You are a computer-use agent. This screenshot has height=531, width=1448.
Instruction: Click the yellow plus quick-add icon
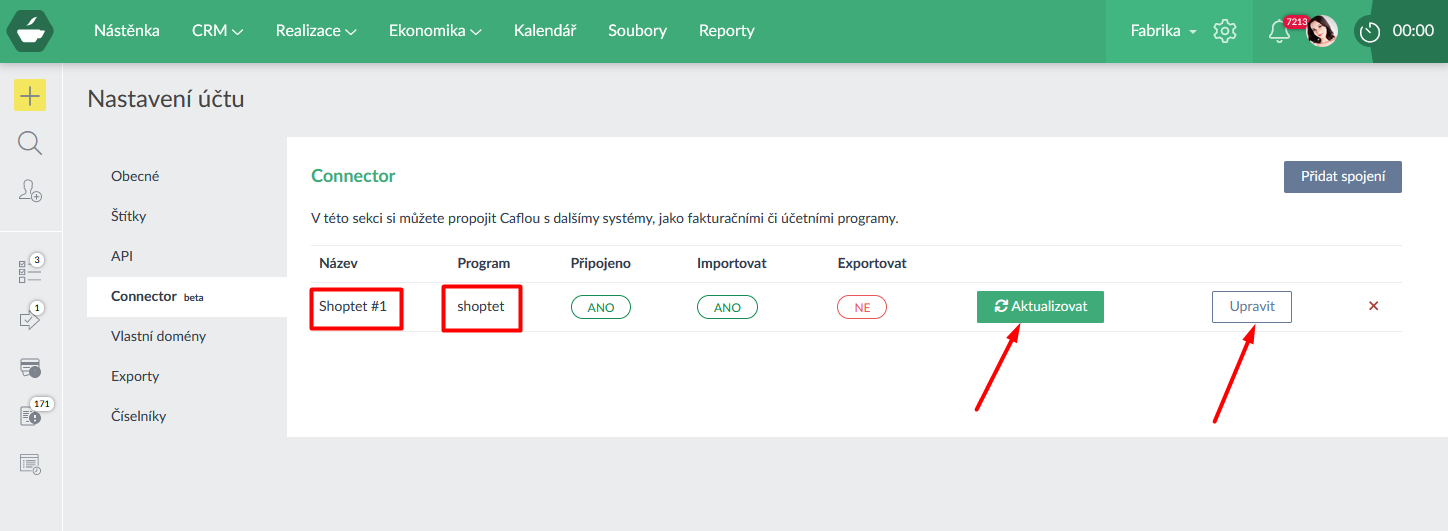30,95
